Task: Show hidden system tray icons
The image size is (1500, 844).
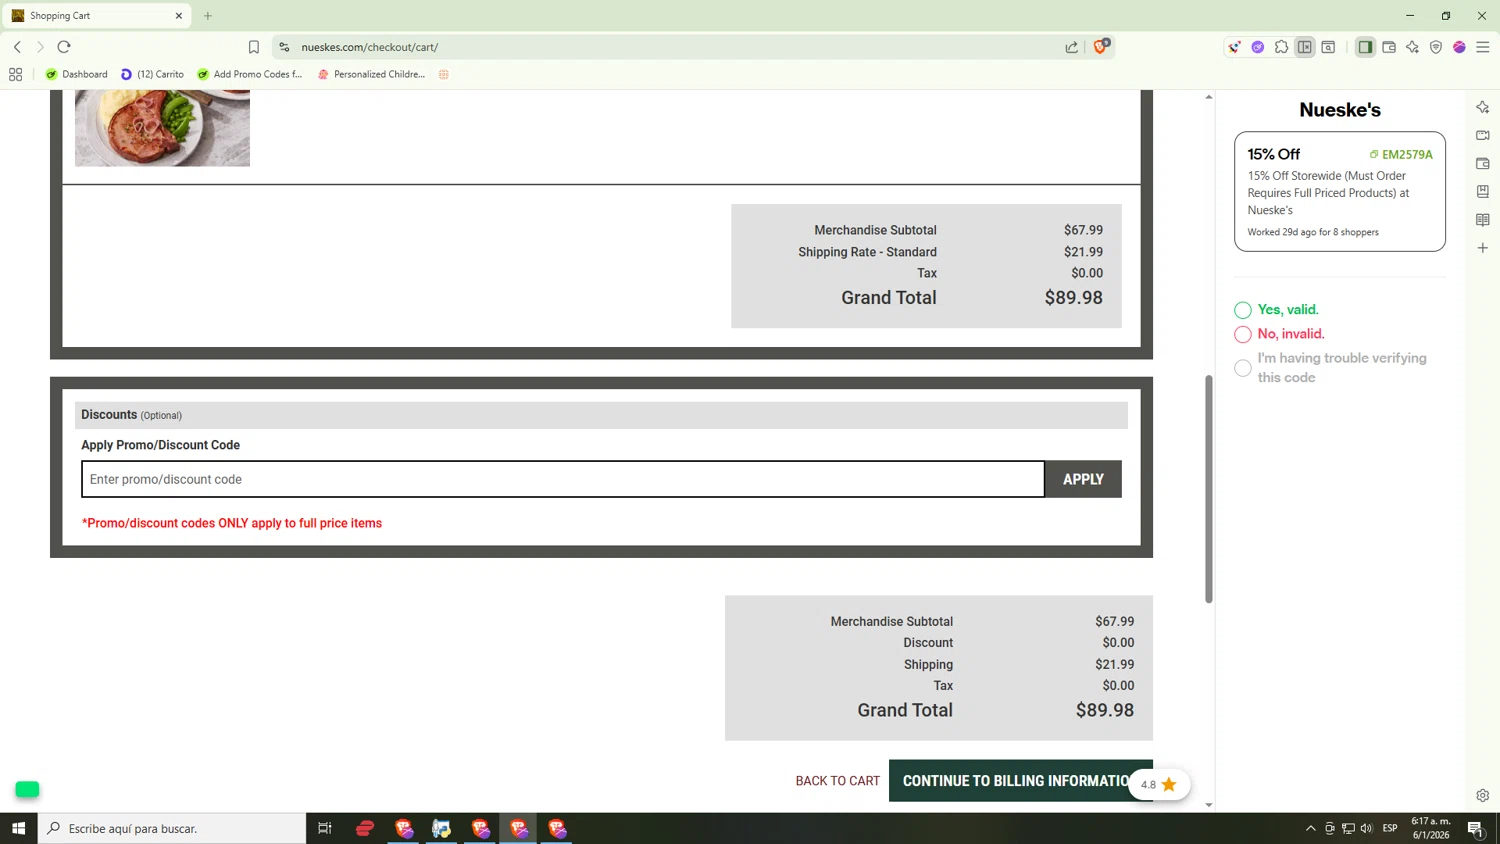Action: click(x=1311, y=828)
